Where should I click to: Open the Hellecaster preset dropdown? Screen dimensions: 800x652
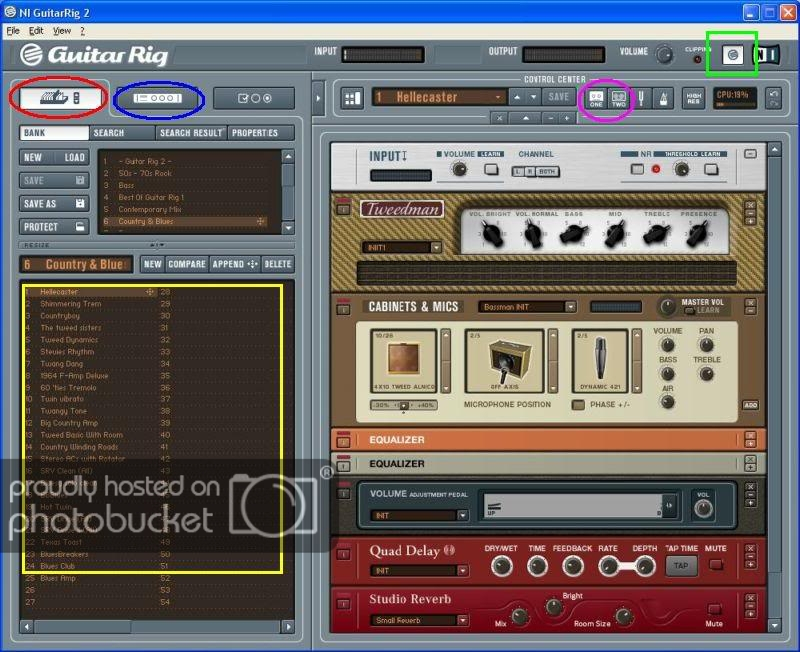[x=497, y=97]
